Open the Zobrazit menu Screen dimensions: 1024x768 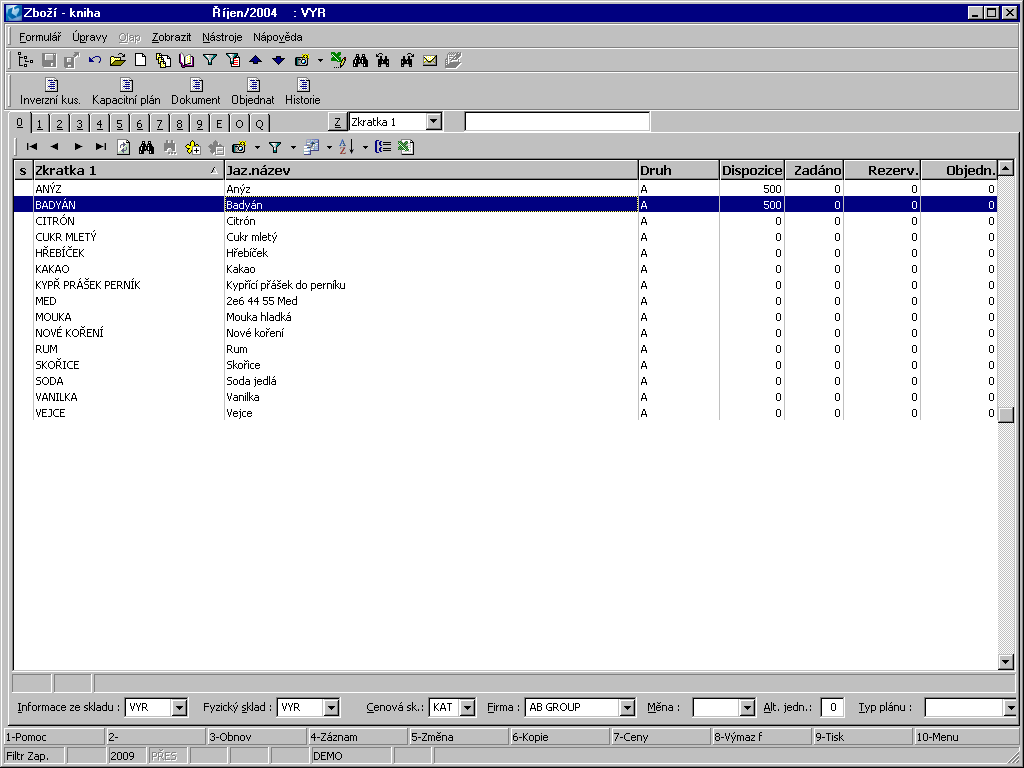pyautogui.click(x=171, y=37)
